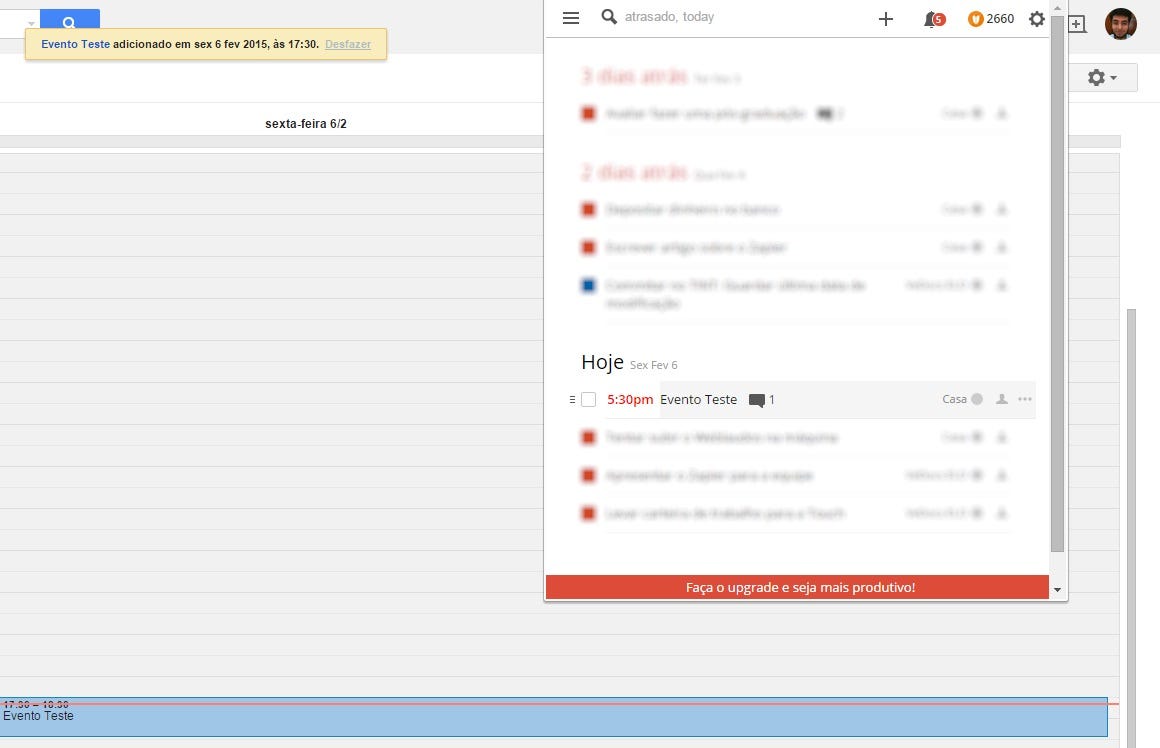Open karma score 2660
1160x748 pixels.
(991, 18)
